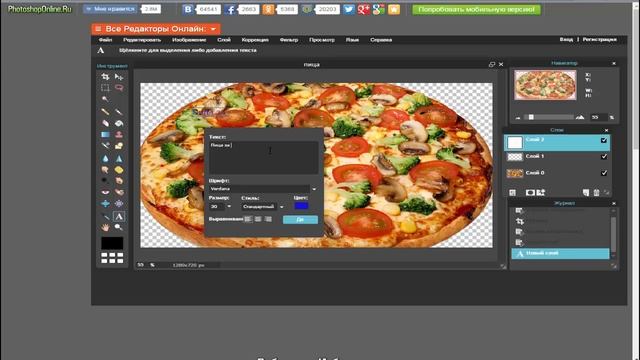
Task: Select the Sponge tool
Action: tap(119, 169)
